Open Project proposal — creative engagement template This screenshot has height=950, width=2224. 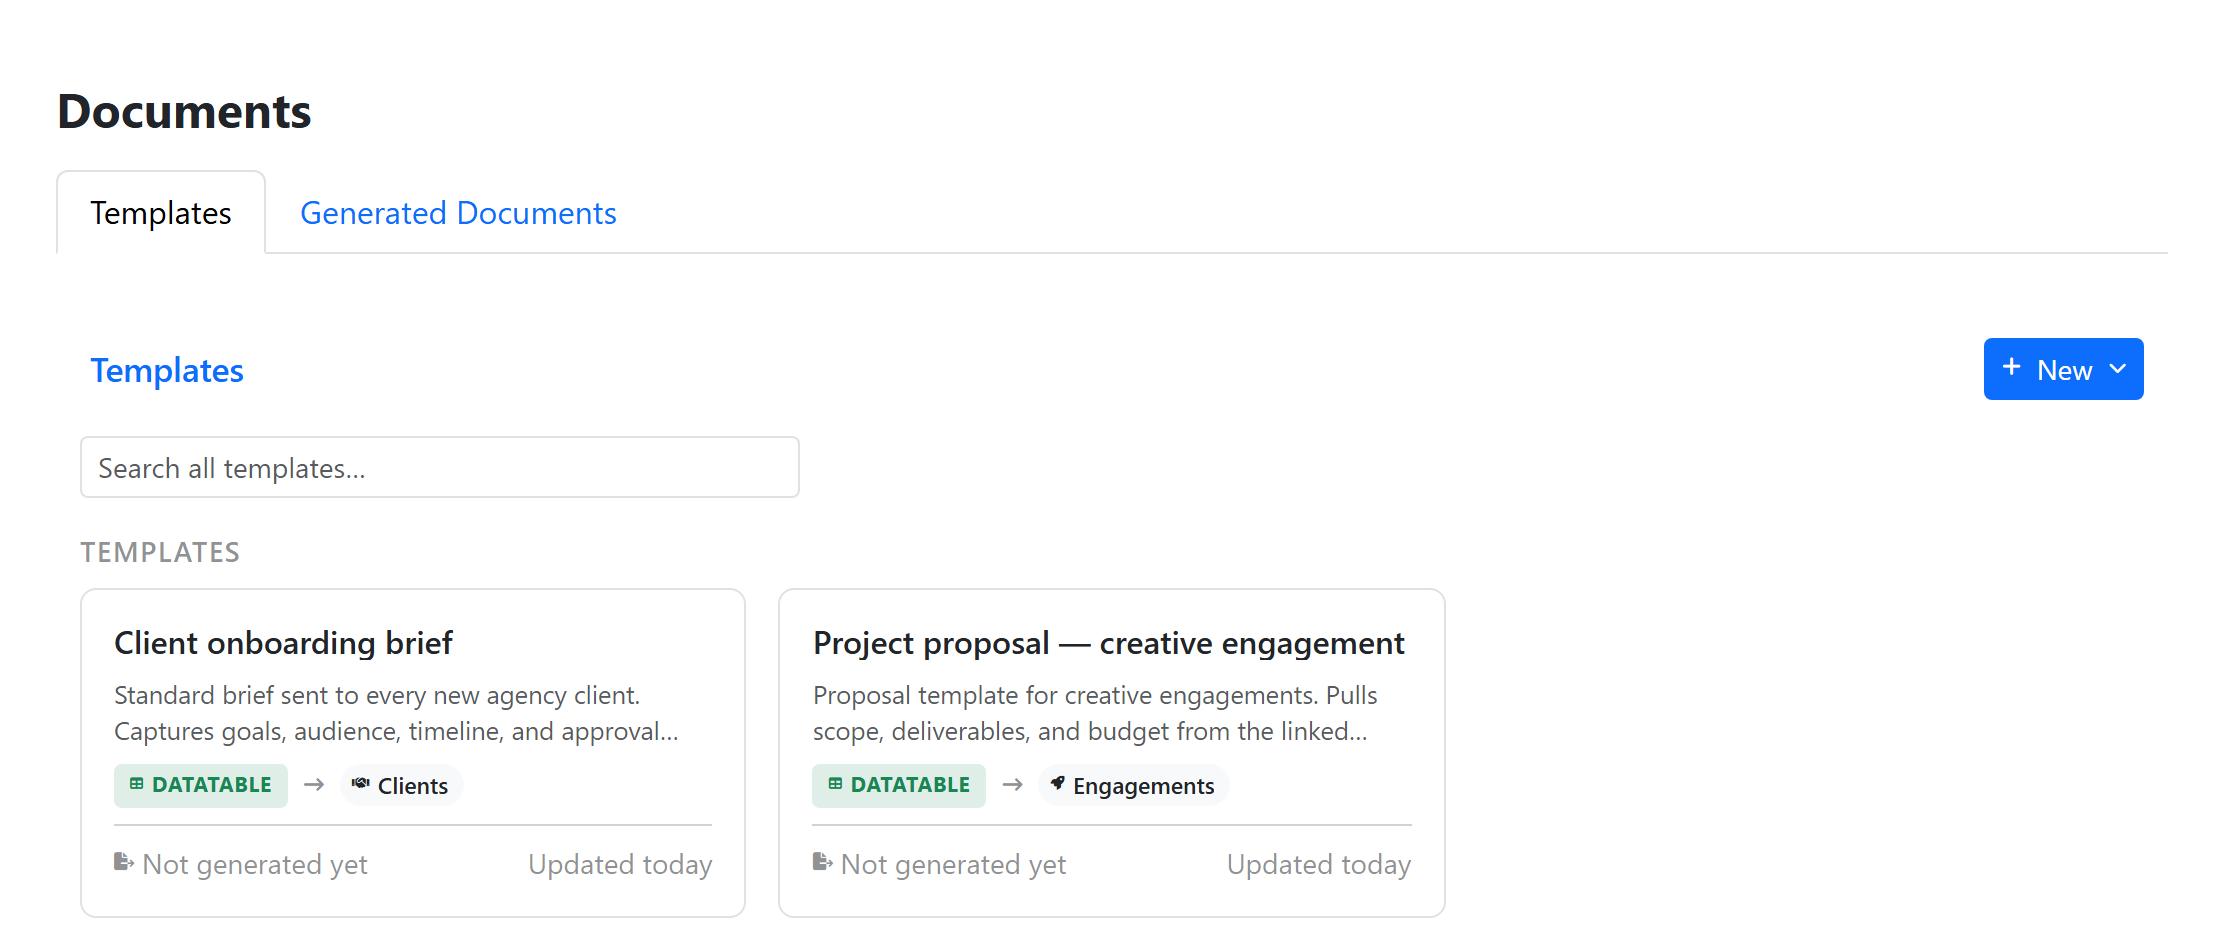tap(1109, 643)
